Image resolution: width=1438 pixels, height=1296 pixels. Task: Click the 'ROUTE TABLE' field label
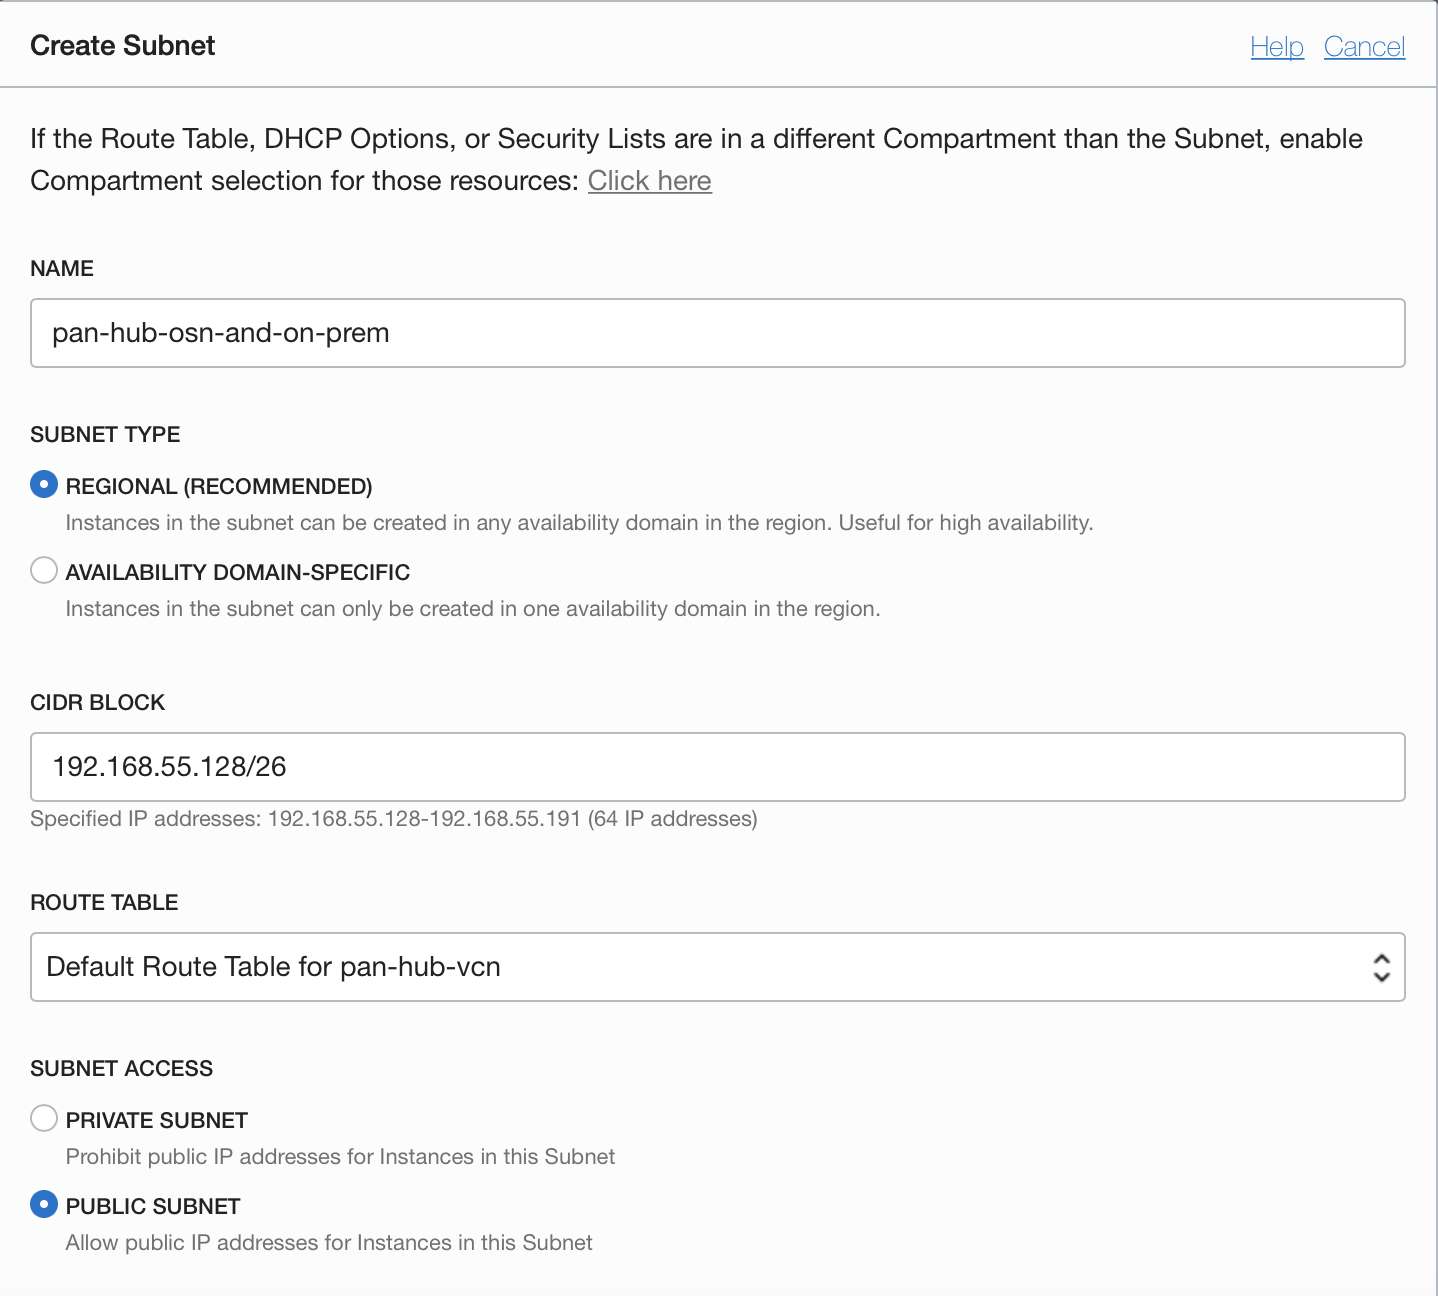(104, 902)
